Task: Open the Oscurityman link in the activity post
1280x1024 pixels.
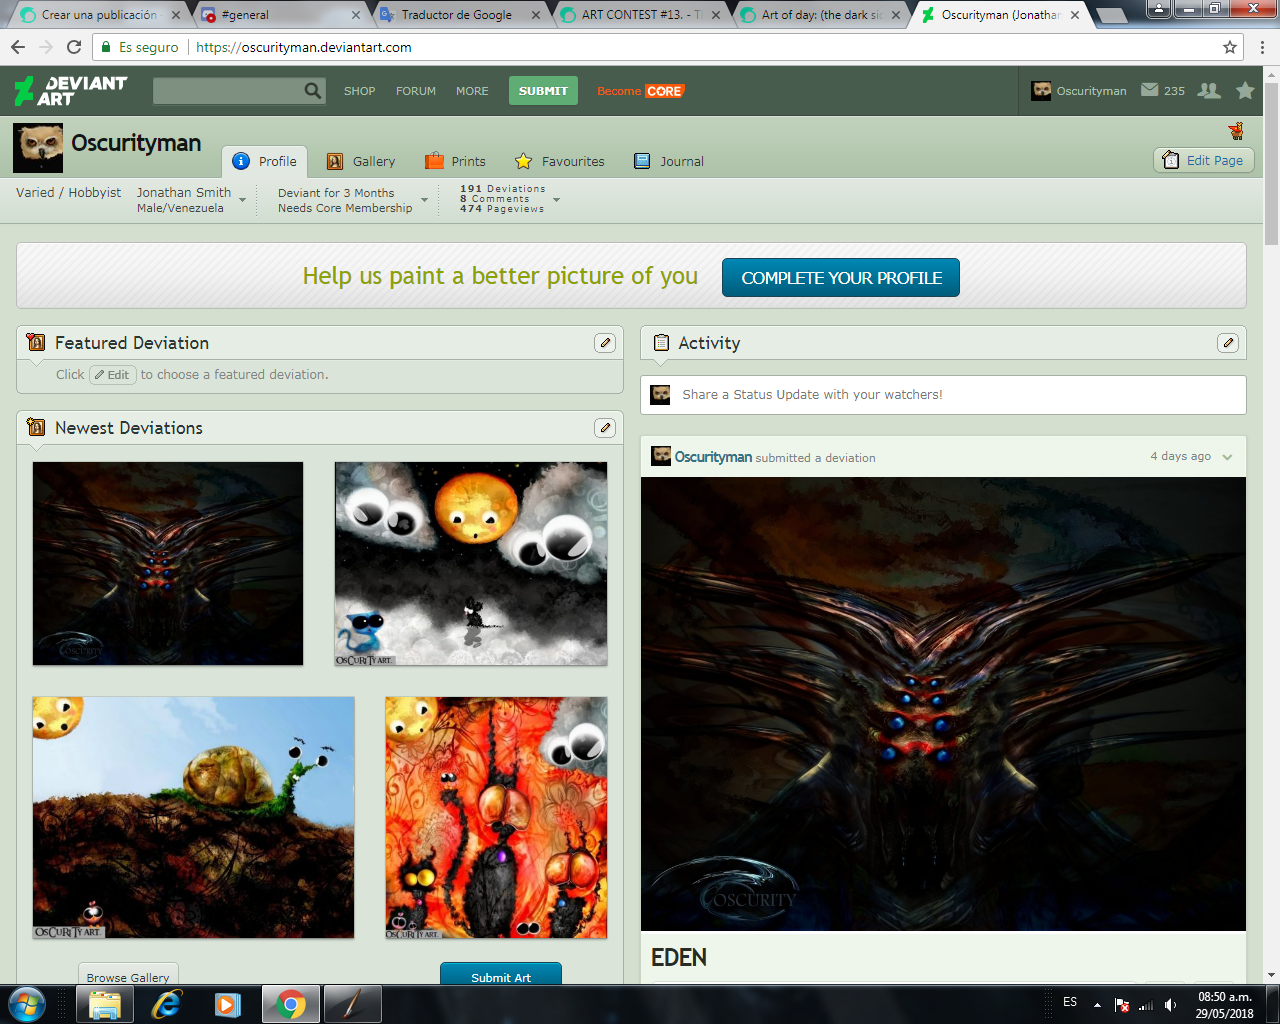Action: tap(713, 457)
